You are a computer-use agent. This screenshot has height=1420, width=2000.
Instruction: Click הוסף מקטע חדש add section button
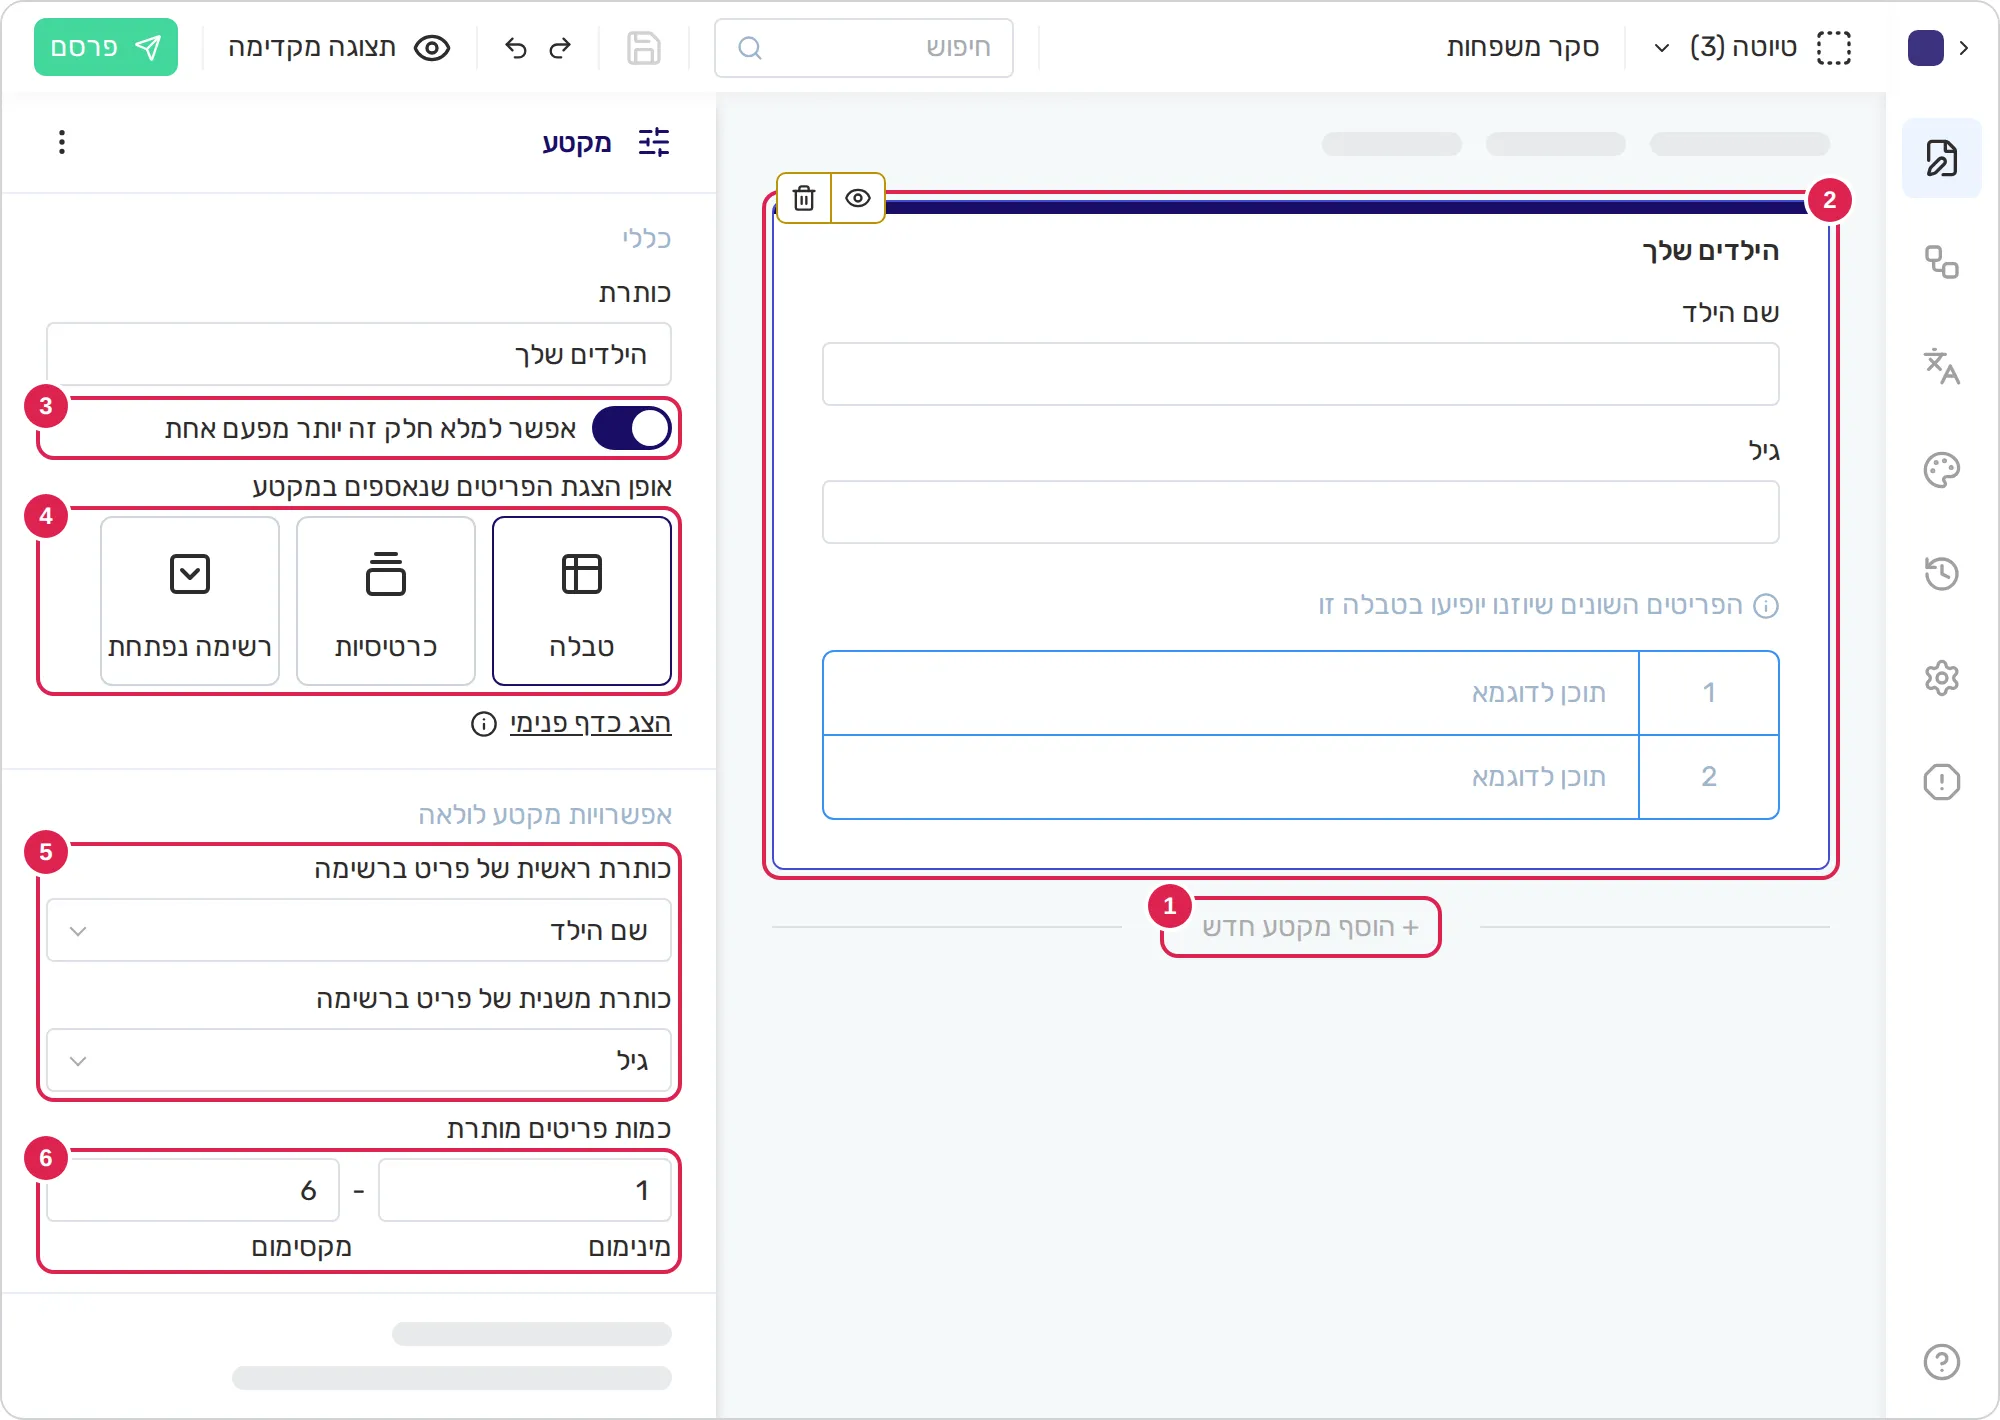[1310, 927]
